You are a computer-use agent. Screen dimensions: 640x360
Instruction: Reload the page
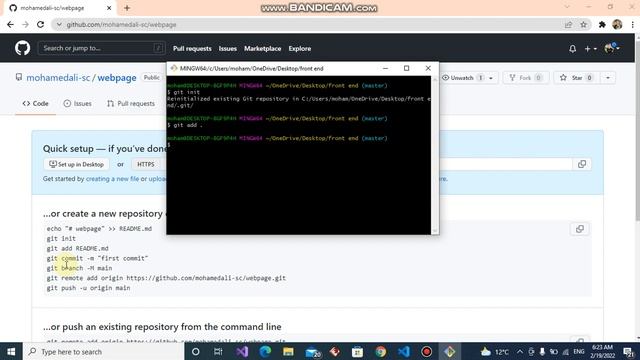[x=40, y=24]
